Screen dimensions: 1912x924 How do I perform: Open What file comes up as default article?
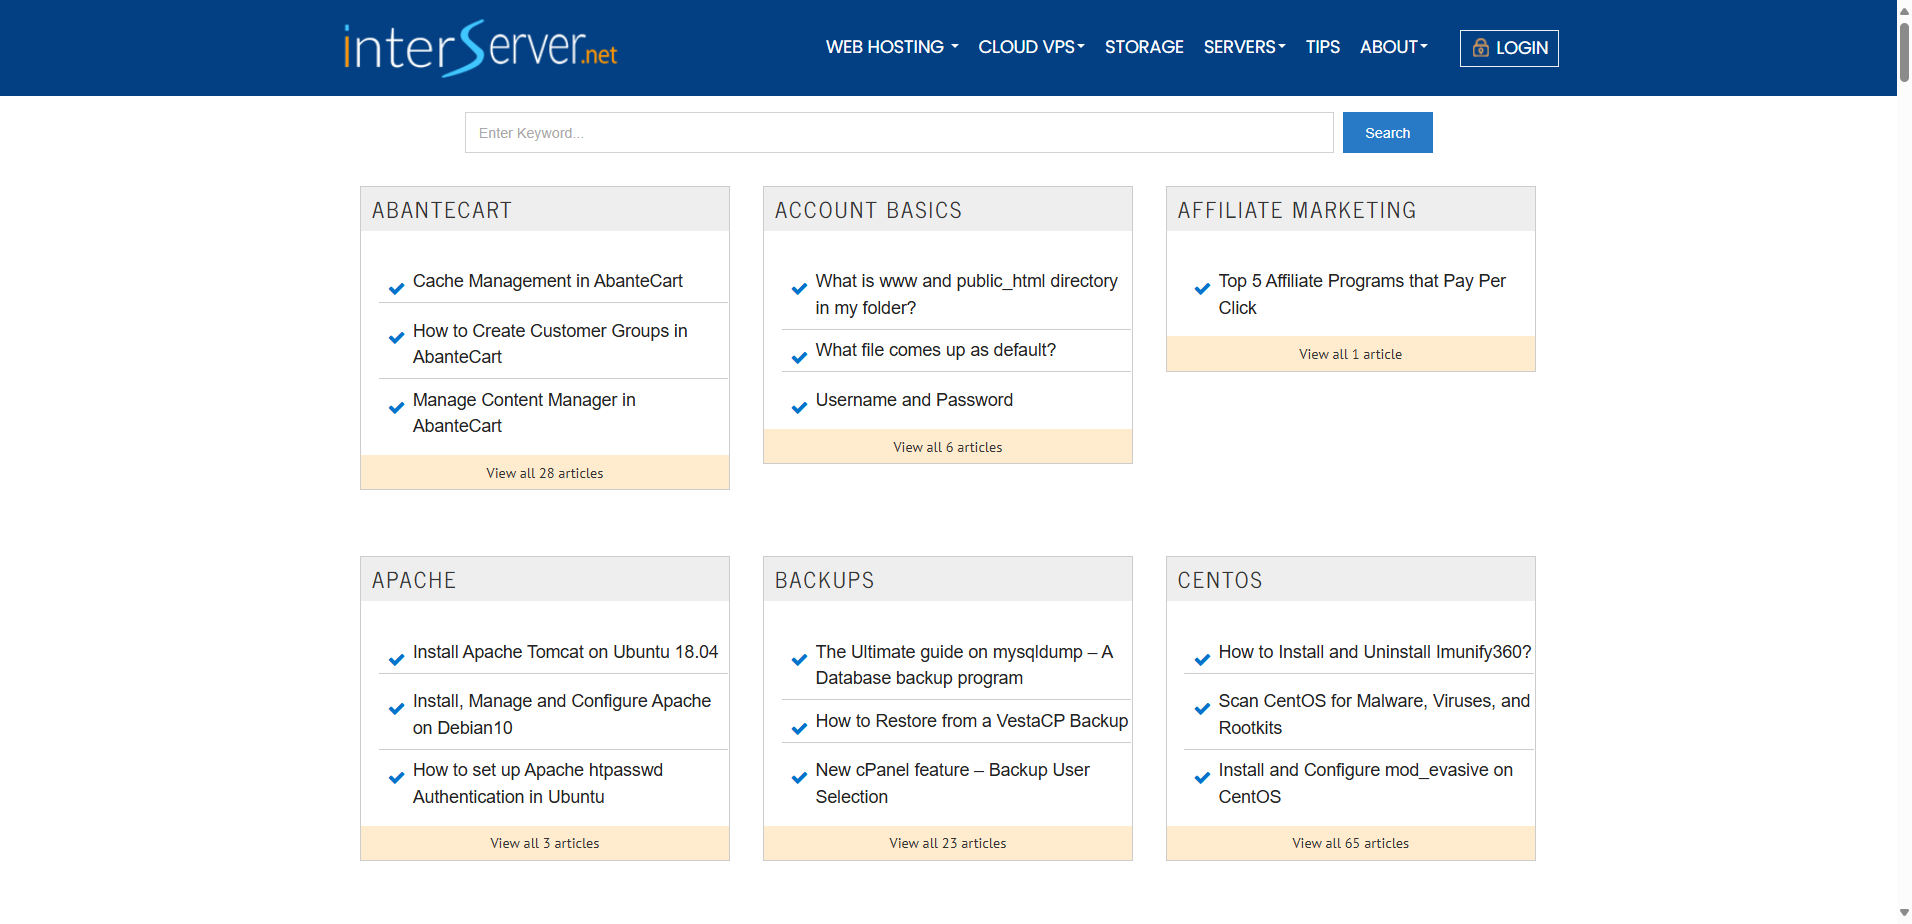[x=935, y=350]
